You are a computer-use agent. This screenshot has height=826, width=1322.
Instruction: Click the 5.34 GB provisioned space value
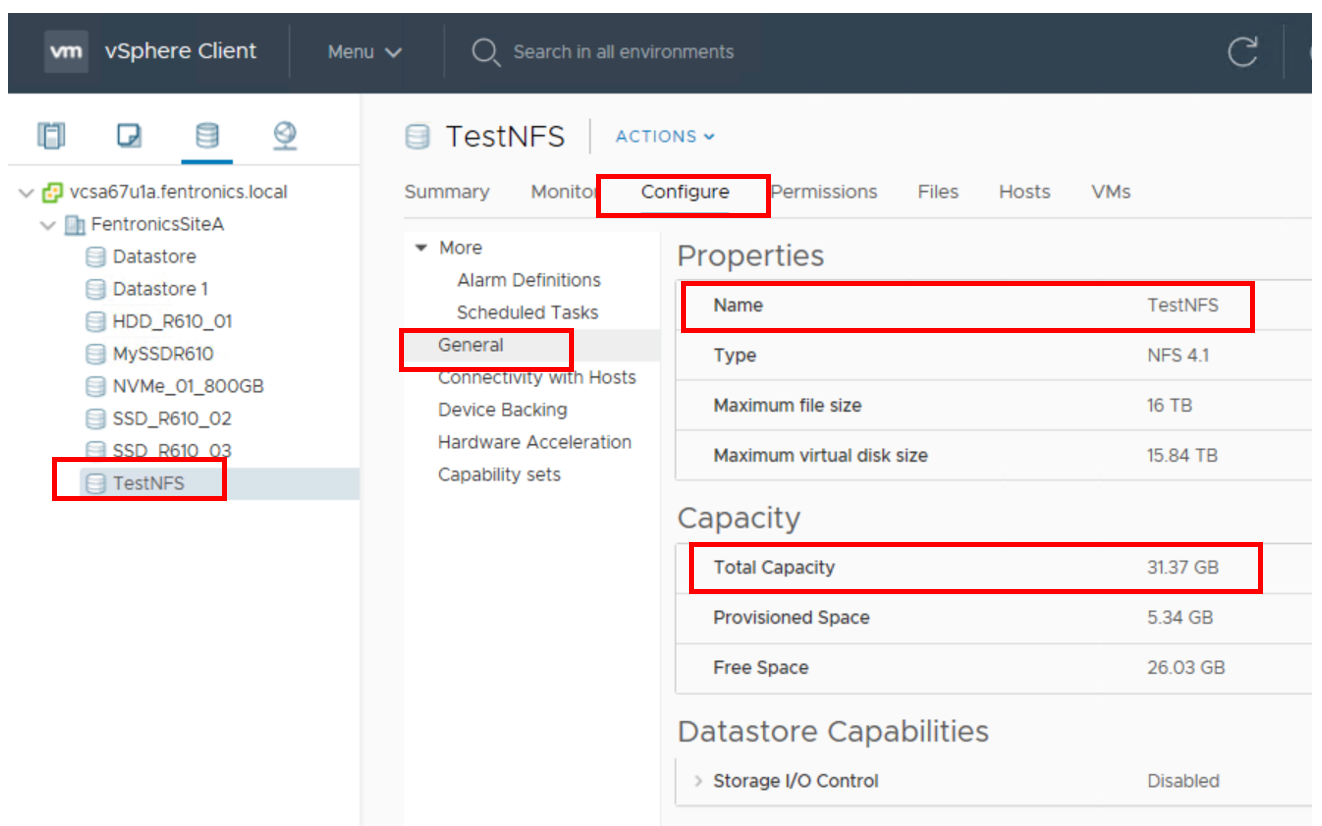coord(1180,617)
